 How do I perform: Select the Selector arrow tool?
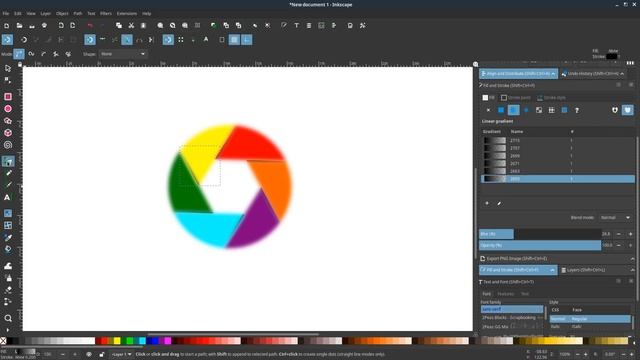[x=8, y=68]
